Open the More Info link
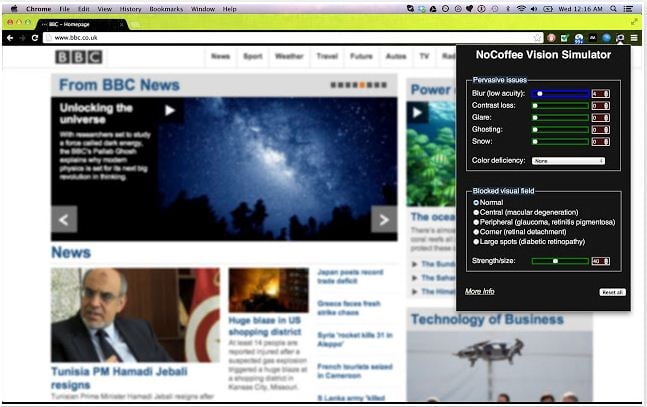 point(479,291)
